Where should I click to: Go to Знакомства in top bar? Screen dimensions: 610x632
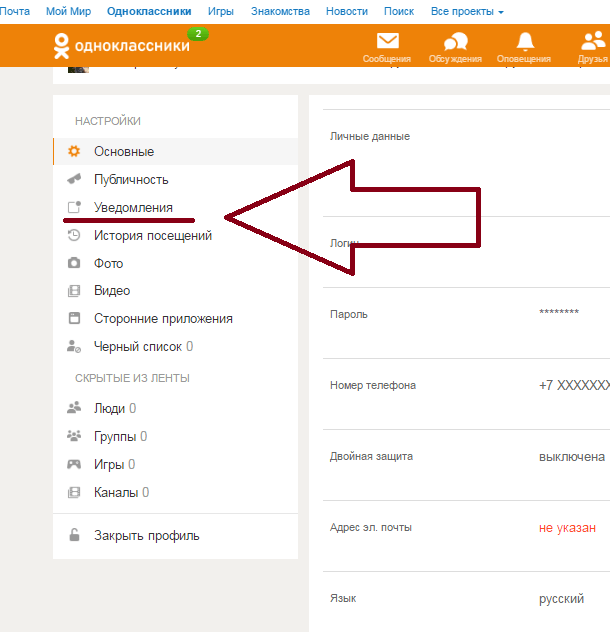click(x=280, y=11)
